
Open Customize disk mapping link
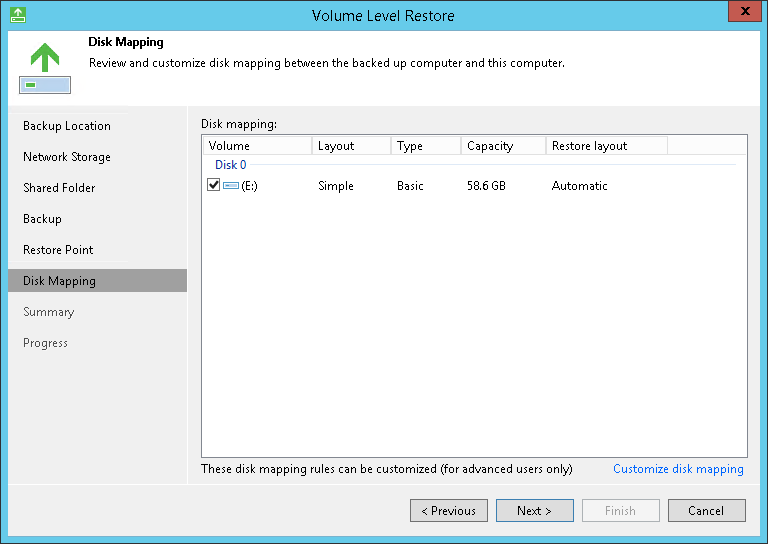tap(678, 469)
